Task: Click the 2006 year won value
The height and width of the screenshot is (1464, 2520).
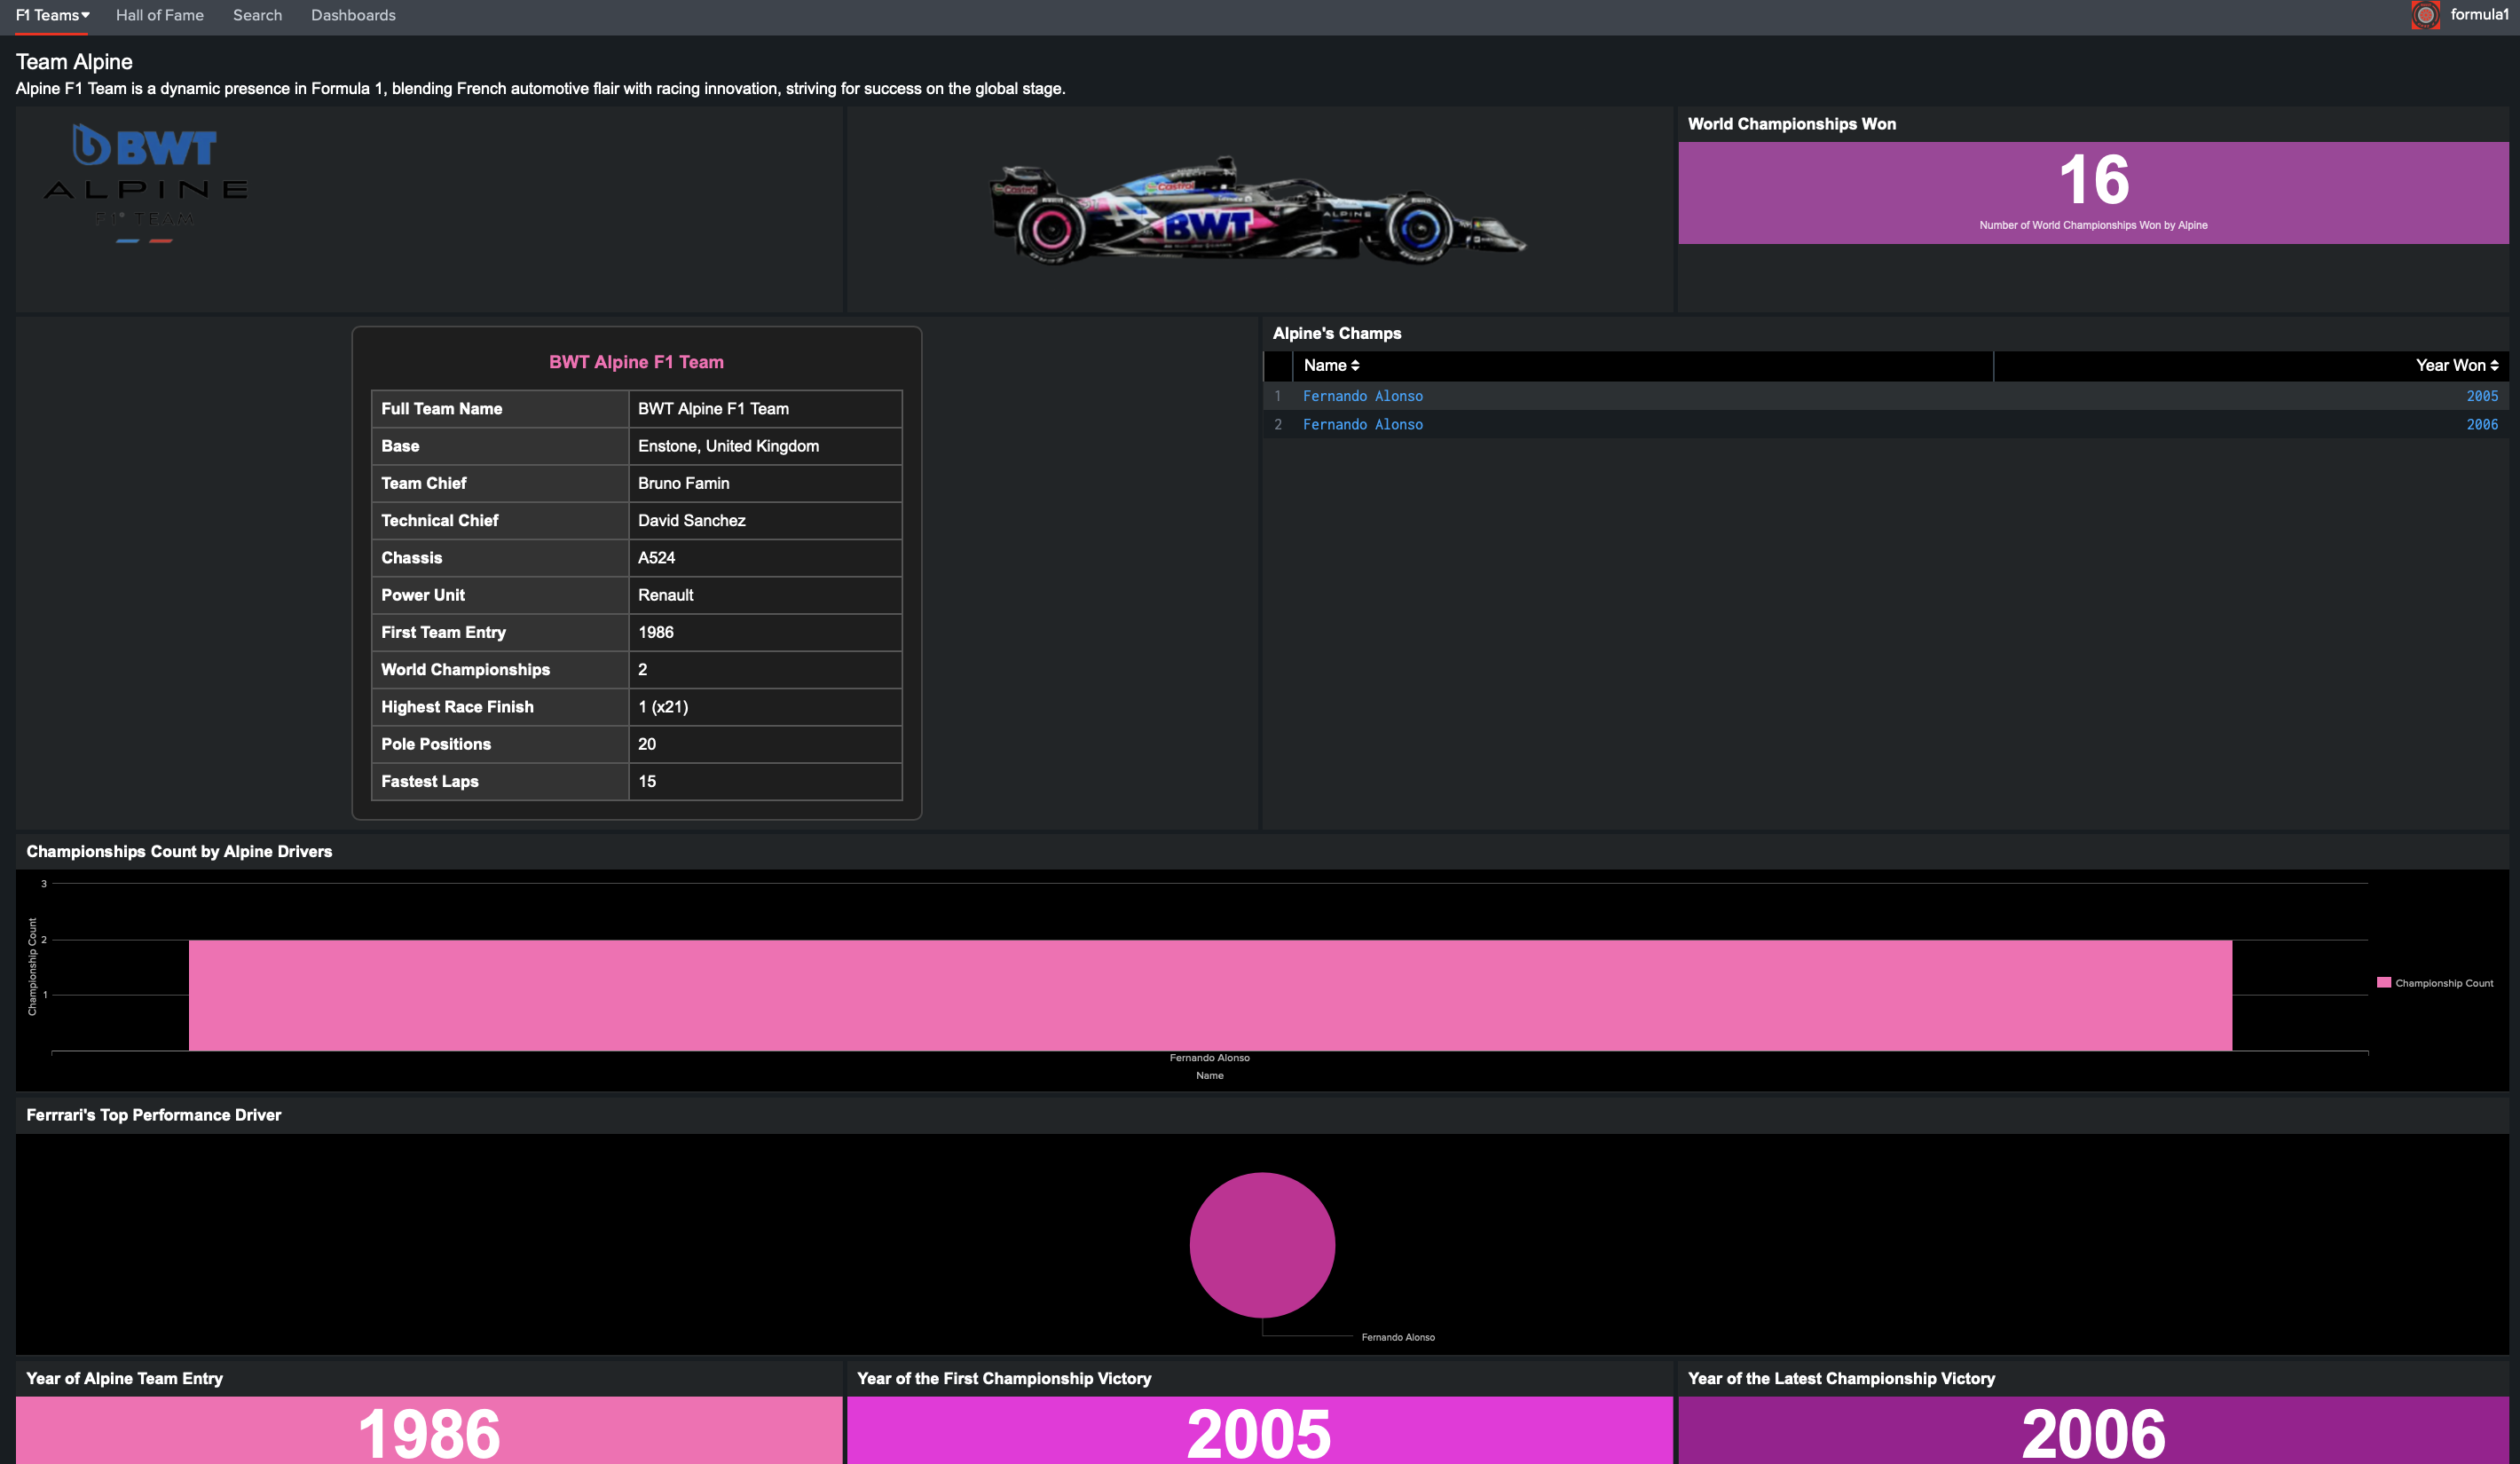Action: click(2481, 425)
